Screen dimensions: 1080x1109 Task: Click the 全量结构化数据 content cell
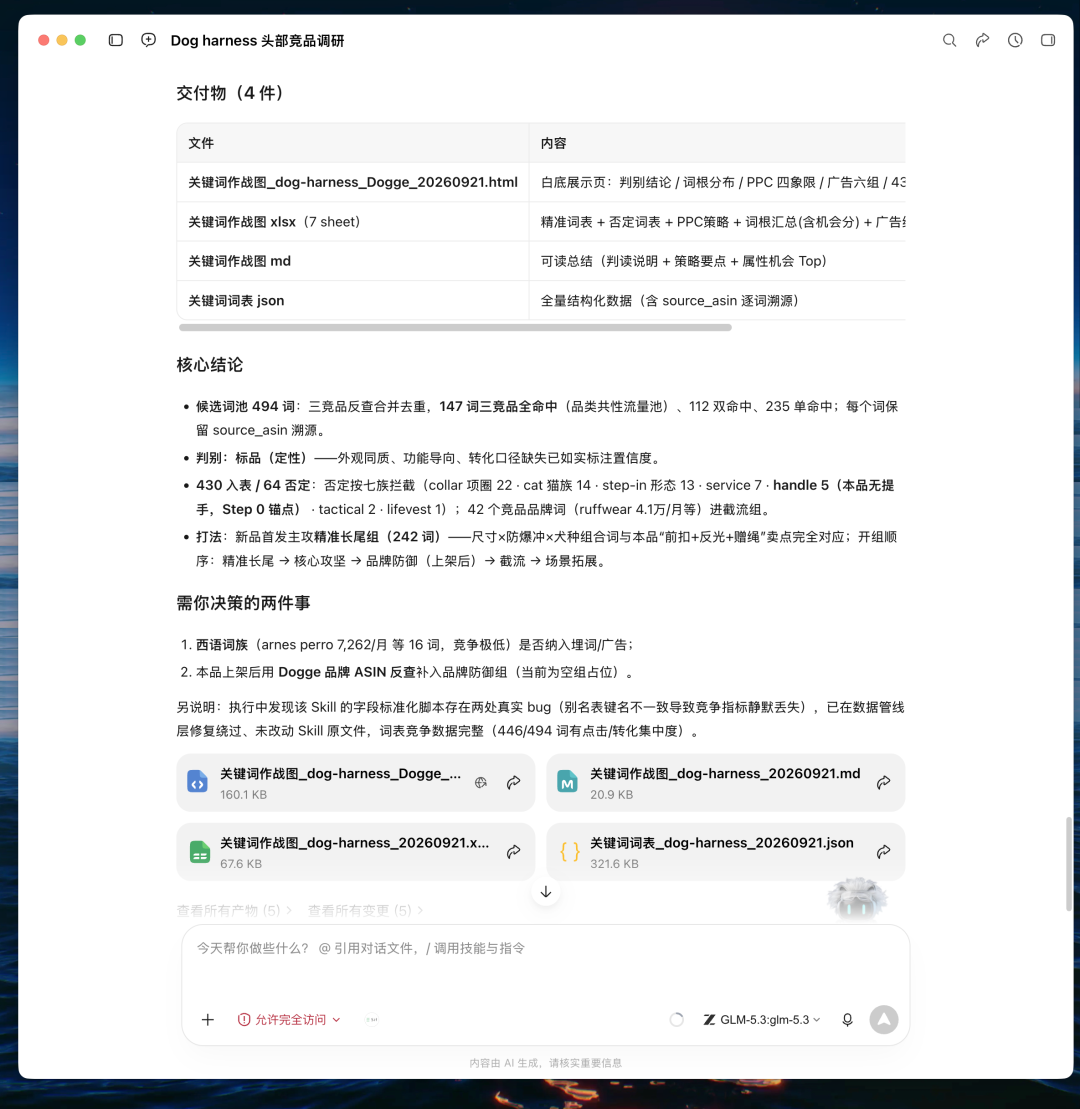(x=717, y=301)
